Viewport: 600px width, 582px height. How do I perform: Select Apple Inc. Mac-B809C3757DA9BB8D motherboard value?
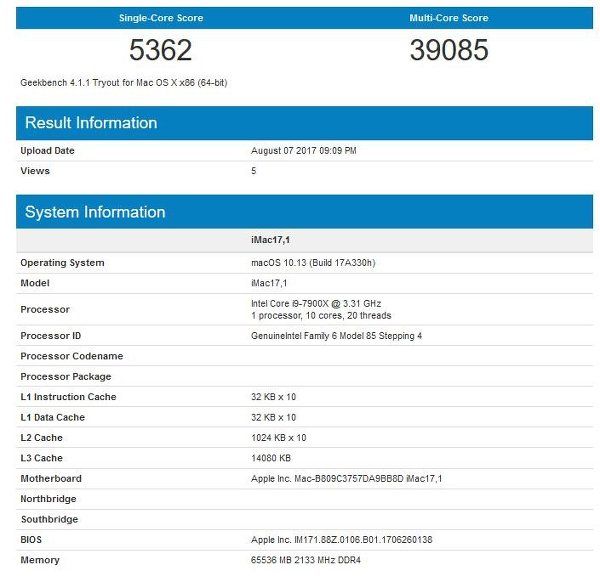tap(346, 479)
